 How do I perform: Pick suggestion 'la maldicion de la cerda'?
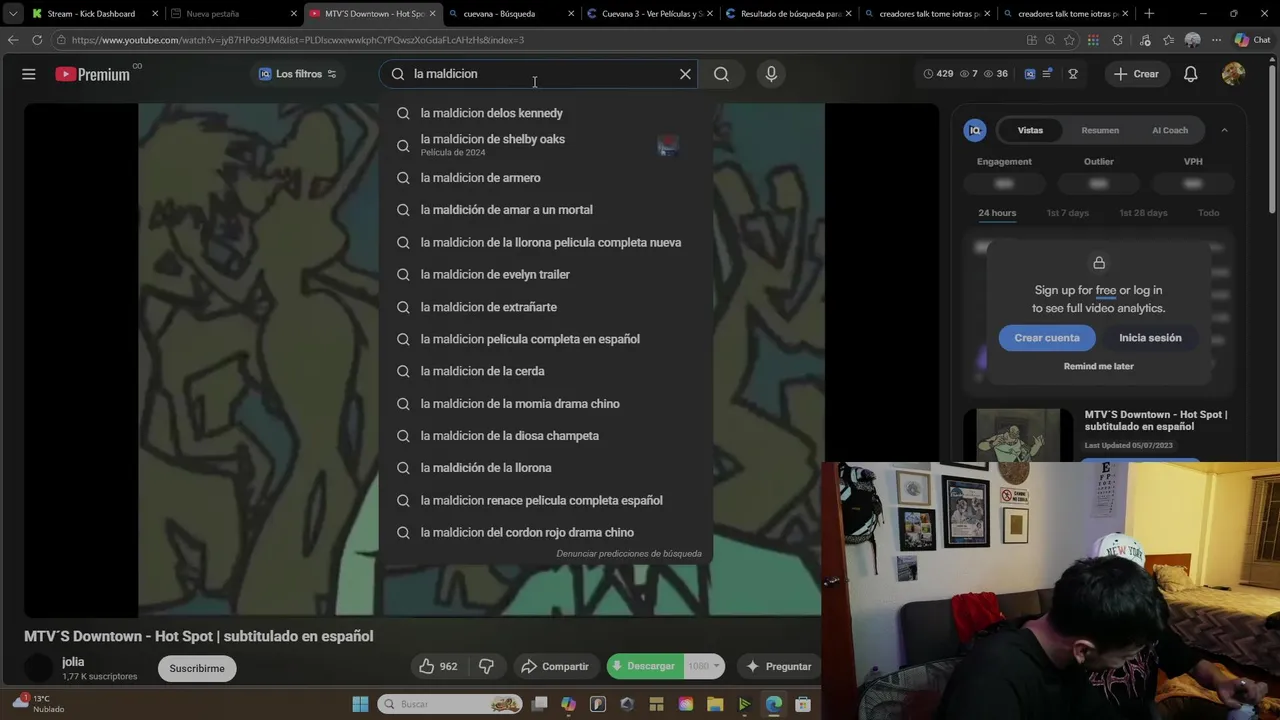546,371
